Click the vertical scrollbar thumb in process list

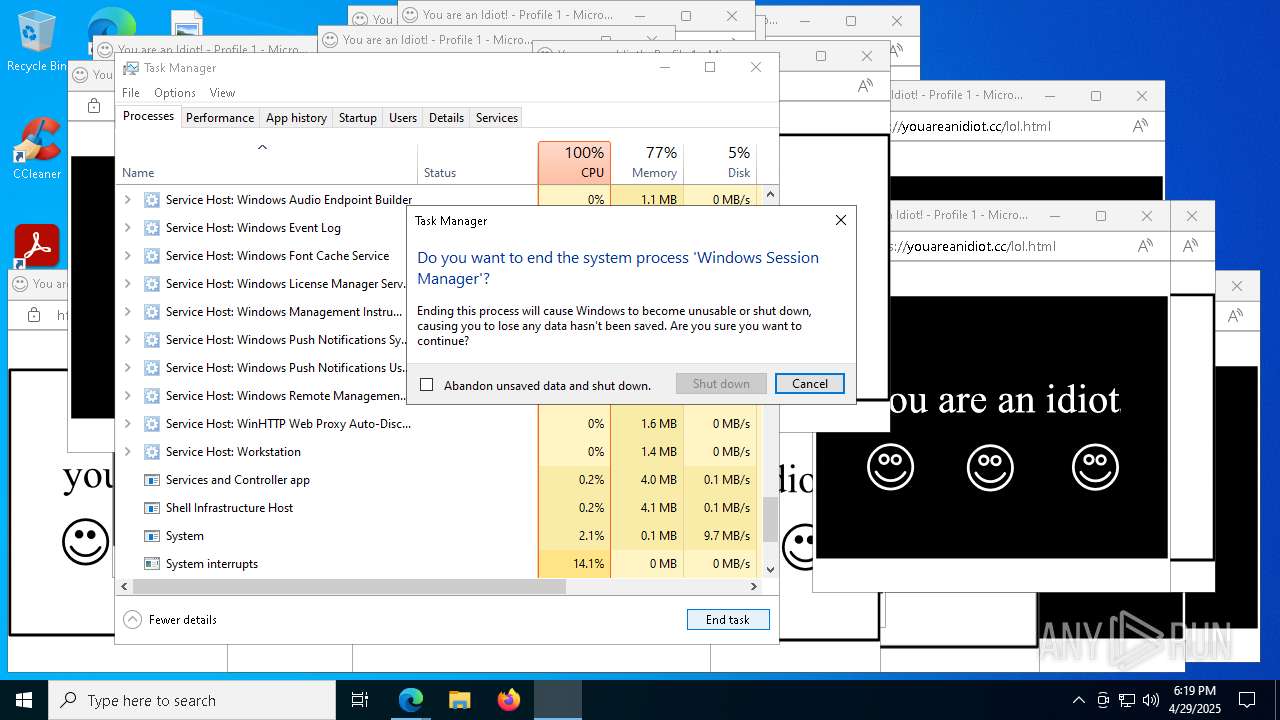(x=770, y=519)
